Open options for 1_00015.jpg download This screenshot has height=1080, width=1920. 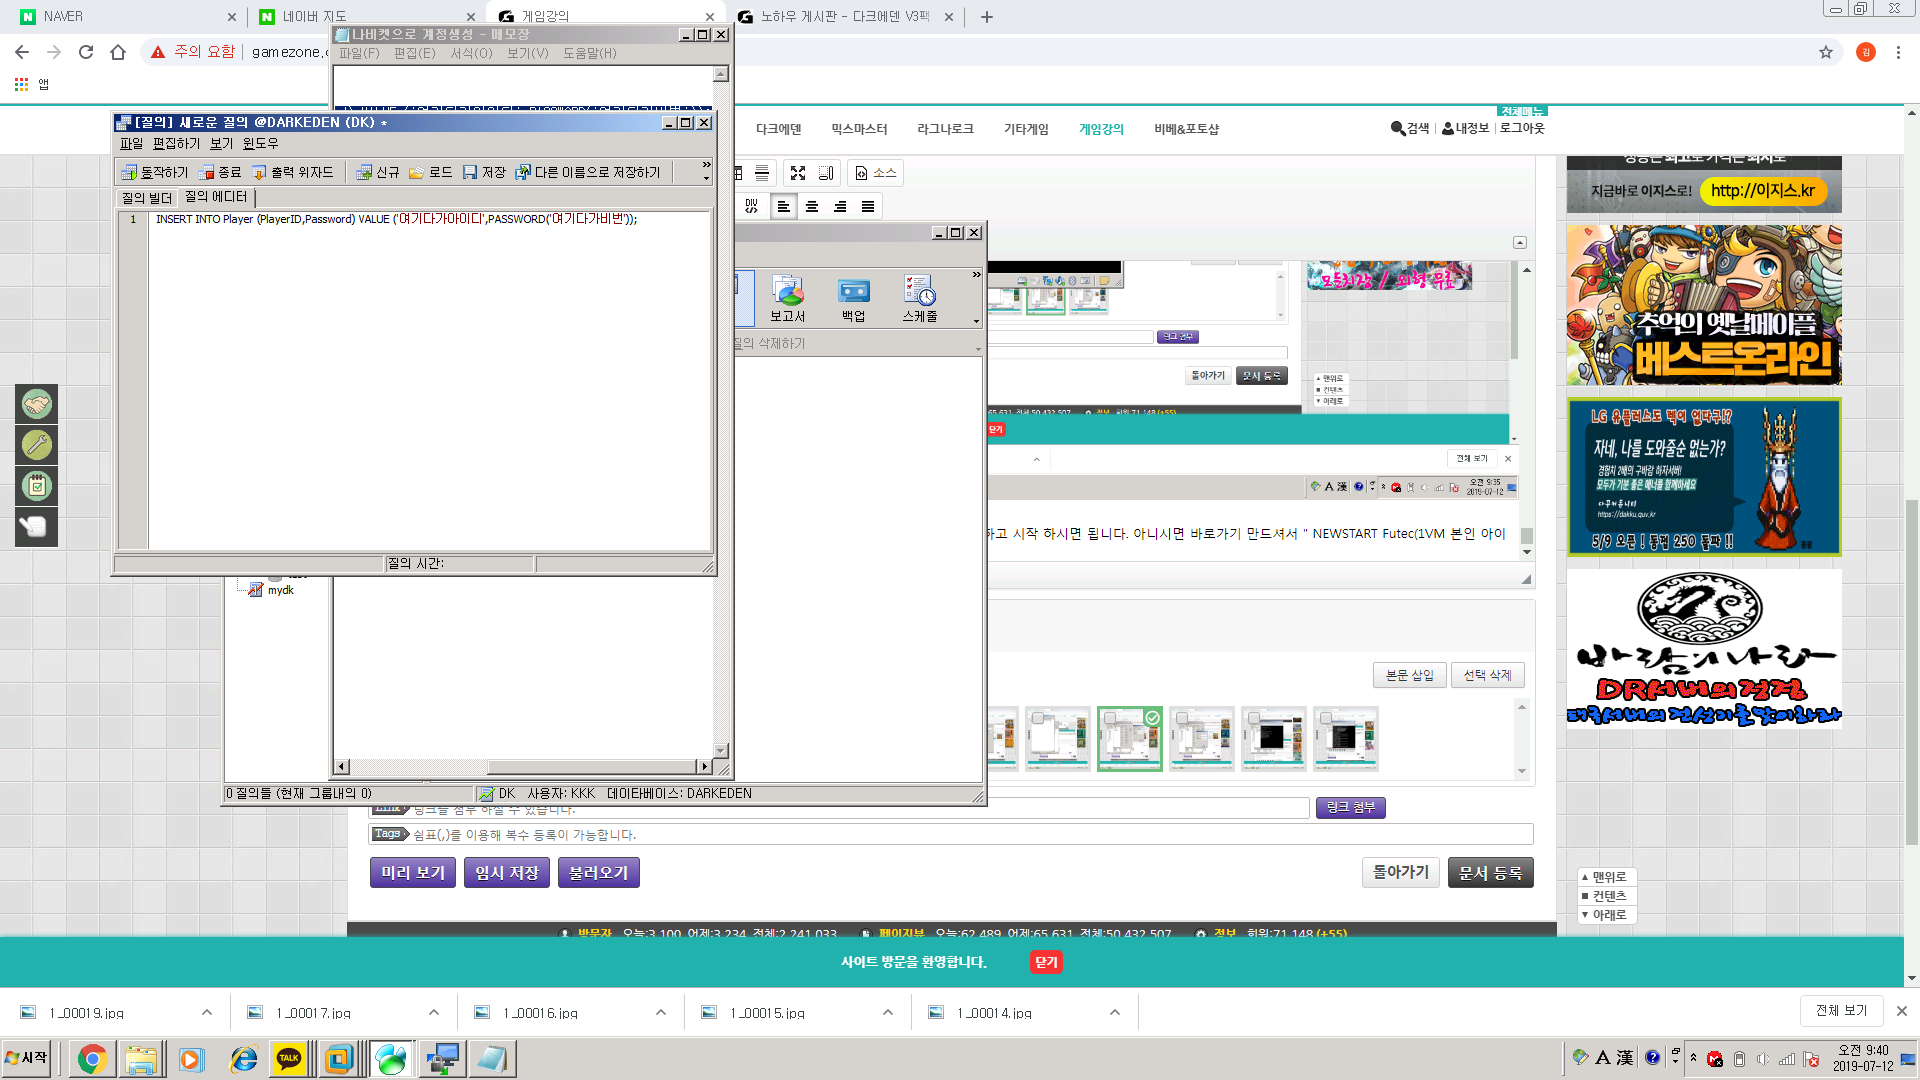click(888, 1012)
